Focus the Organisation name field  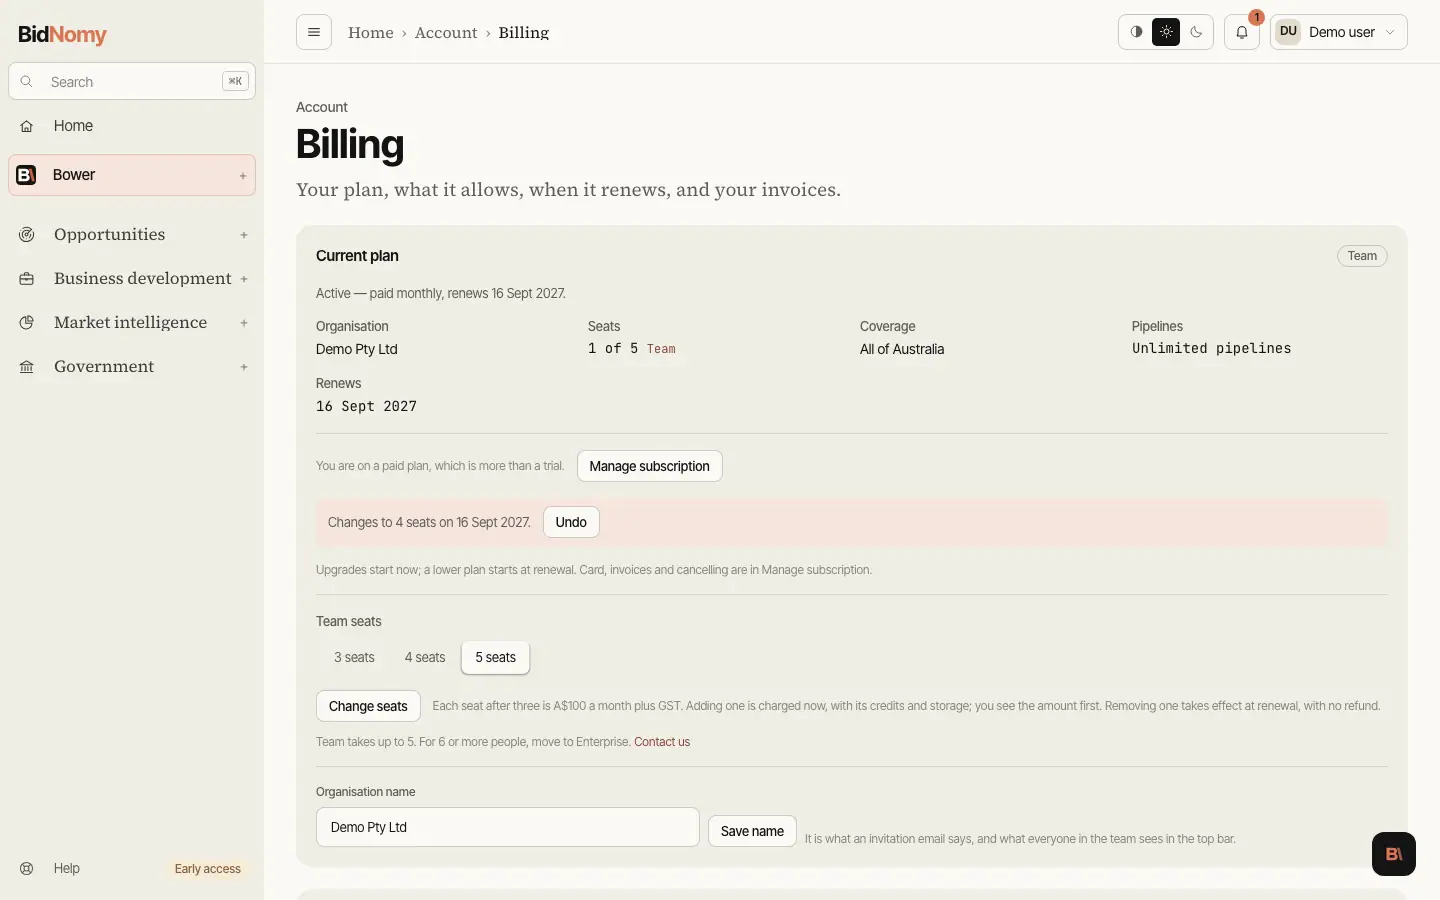[508, 827]
